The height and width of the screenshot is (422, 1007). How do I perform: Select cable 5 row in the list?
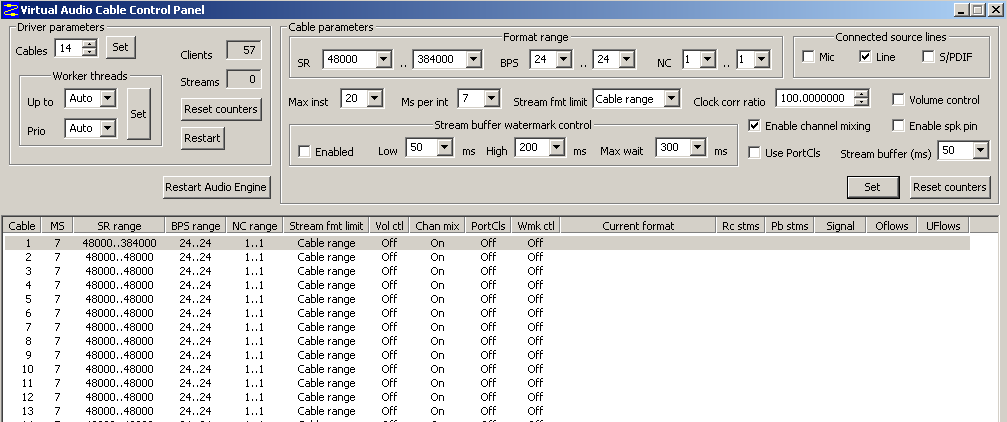pos(487,299)
